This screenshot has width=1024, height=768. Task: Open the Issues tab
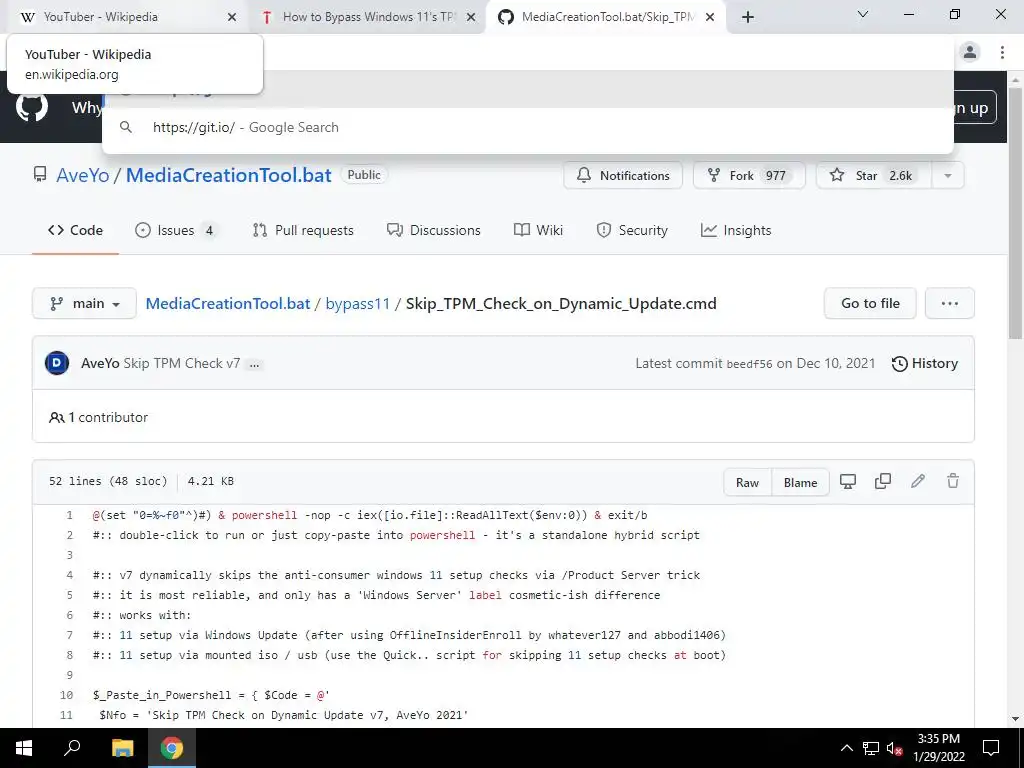pos(174,231)
